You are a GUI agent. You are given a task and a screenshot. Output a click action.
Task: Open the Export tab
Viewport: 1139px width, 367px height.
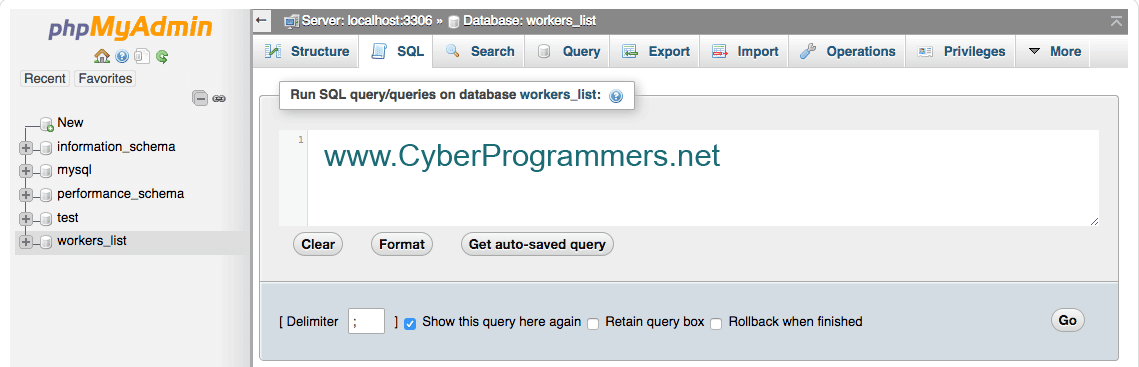pyautogui.click(x=655, y=52)
